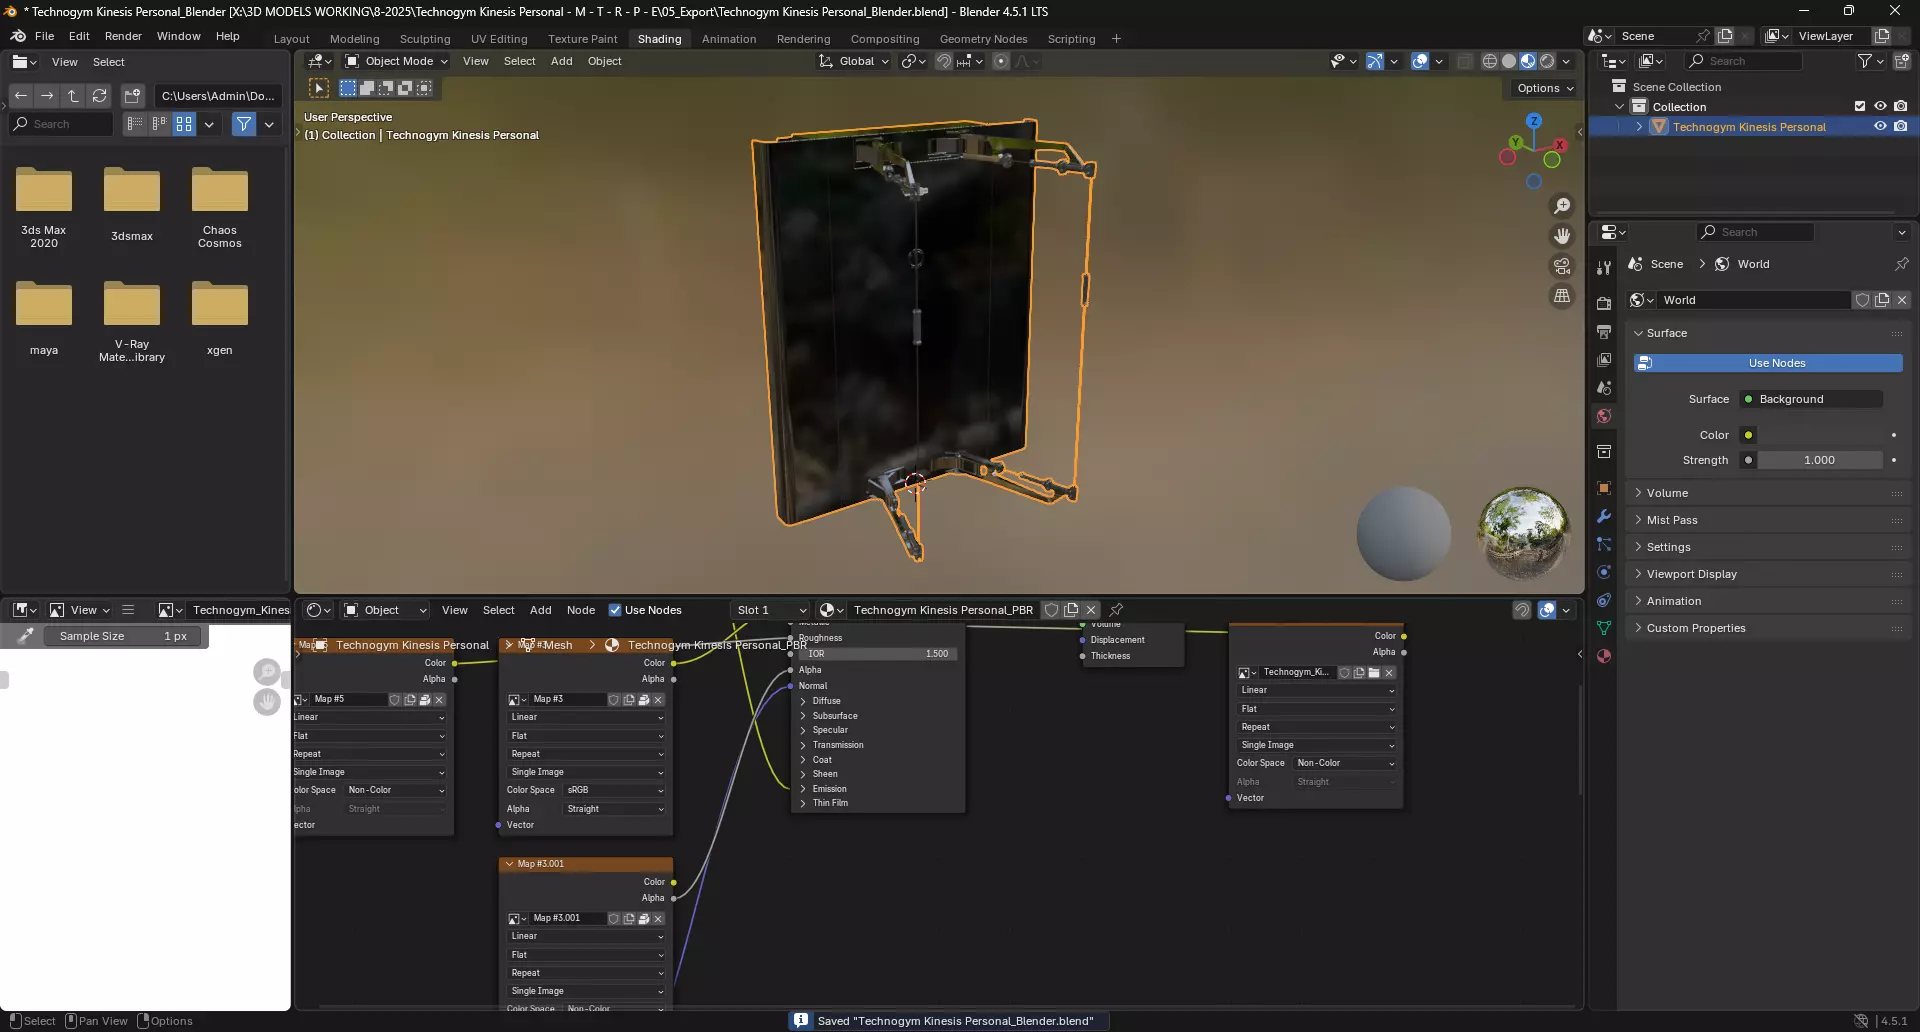Viewport: 1920px width, 1032px height.
Task: Click the Strength slider showing 1.000
Action: (x=1819, y=460)
